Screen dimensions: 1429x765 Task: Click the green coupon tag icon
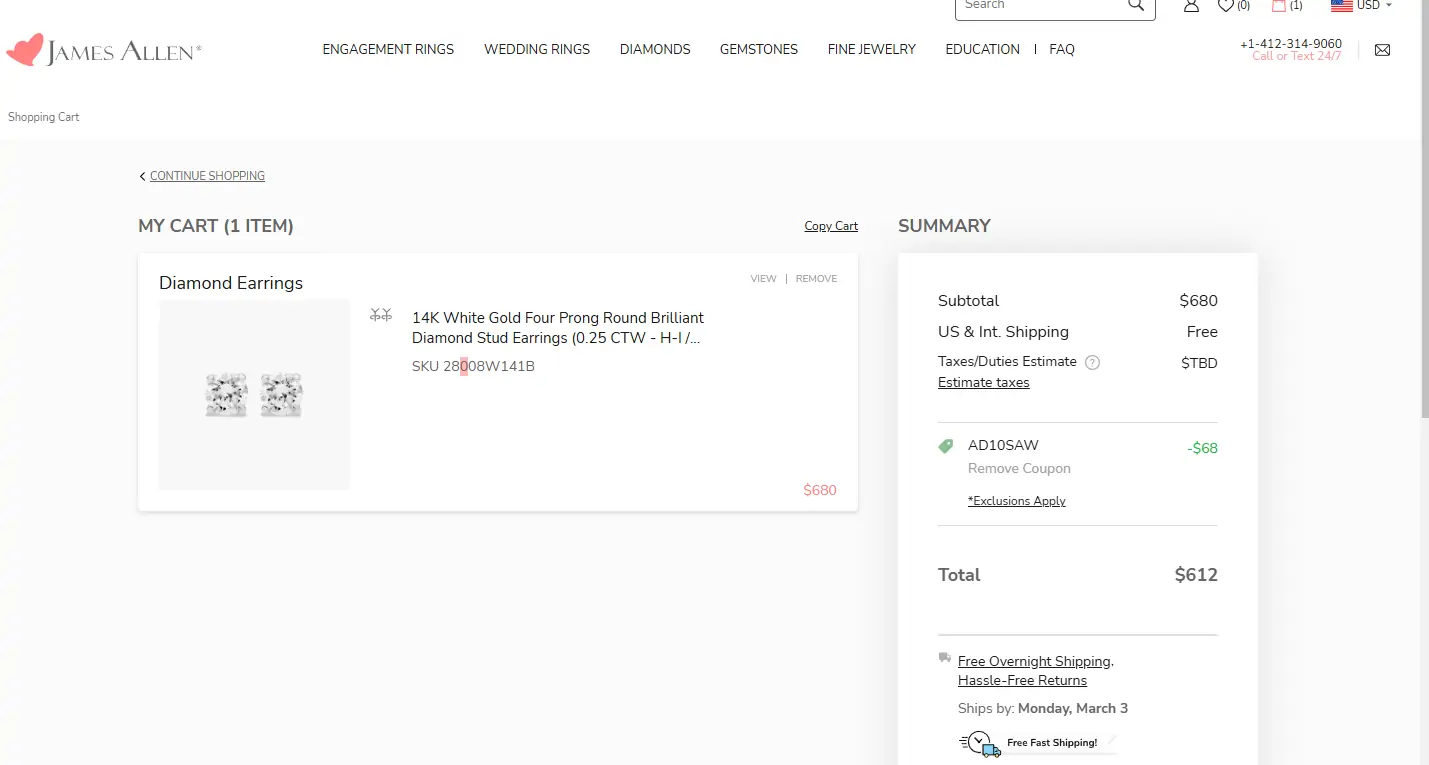pyautogui.click(x=946, y=446)
